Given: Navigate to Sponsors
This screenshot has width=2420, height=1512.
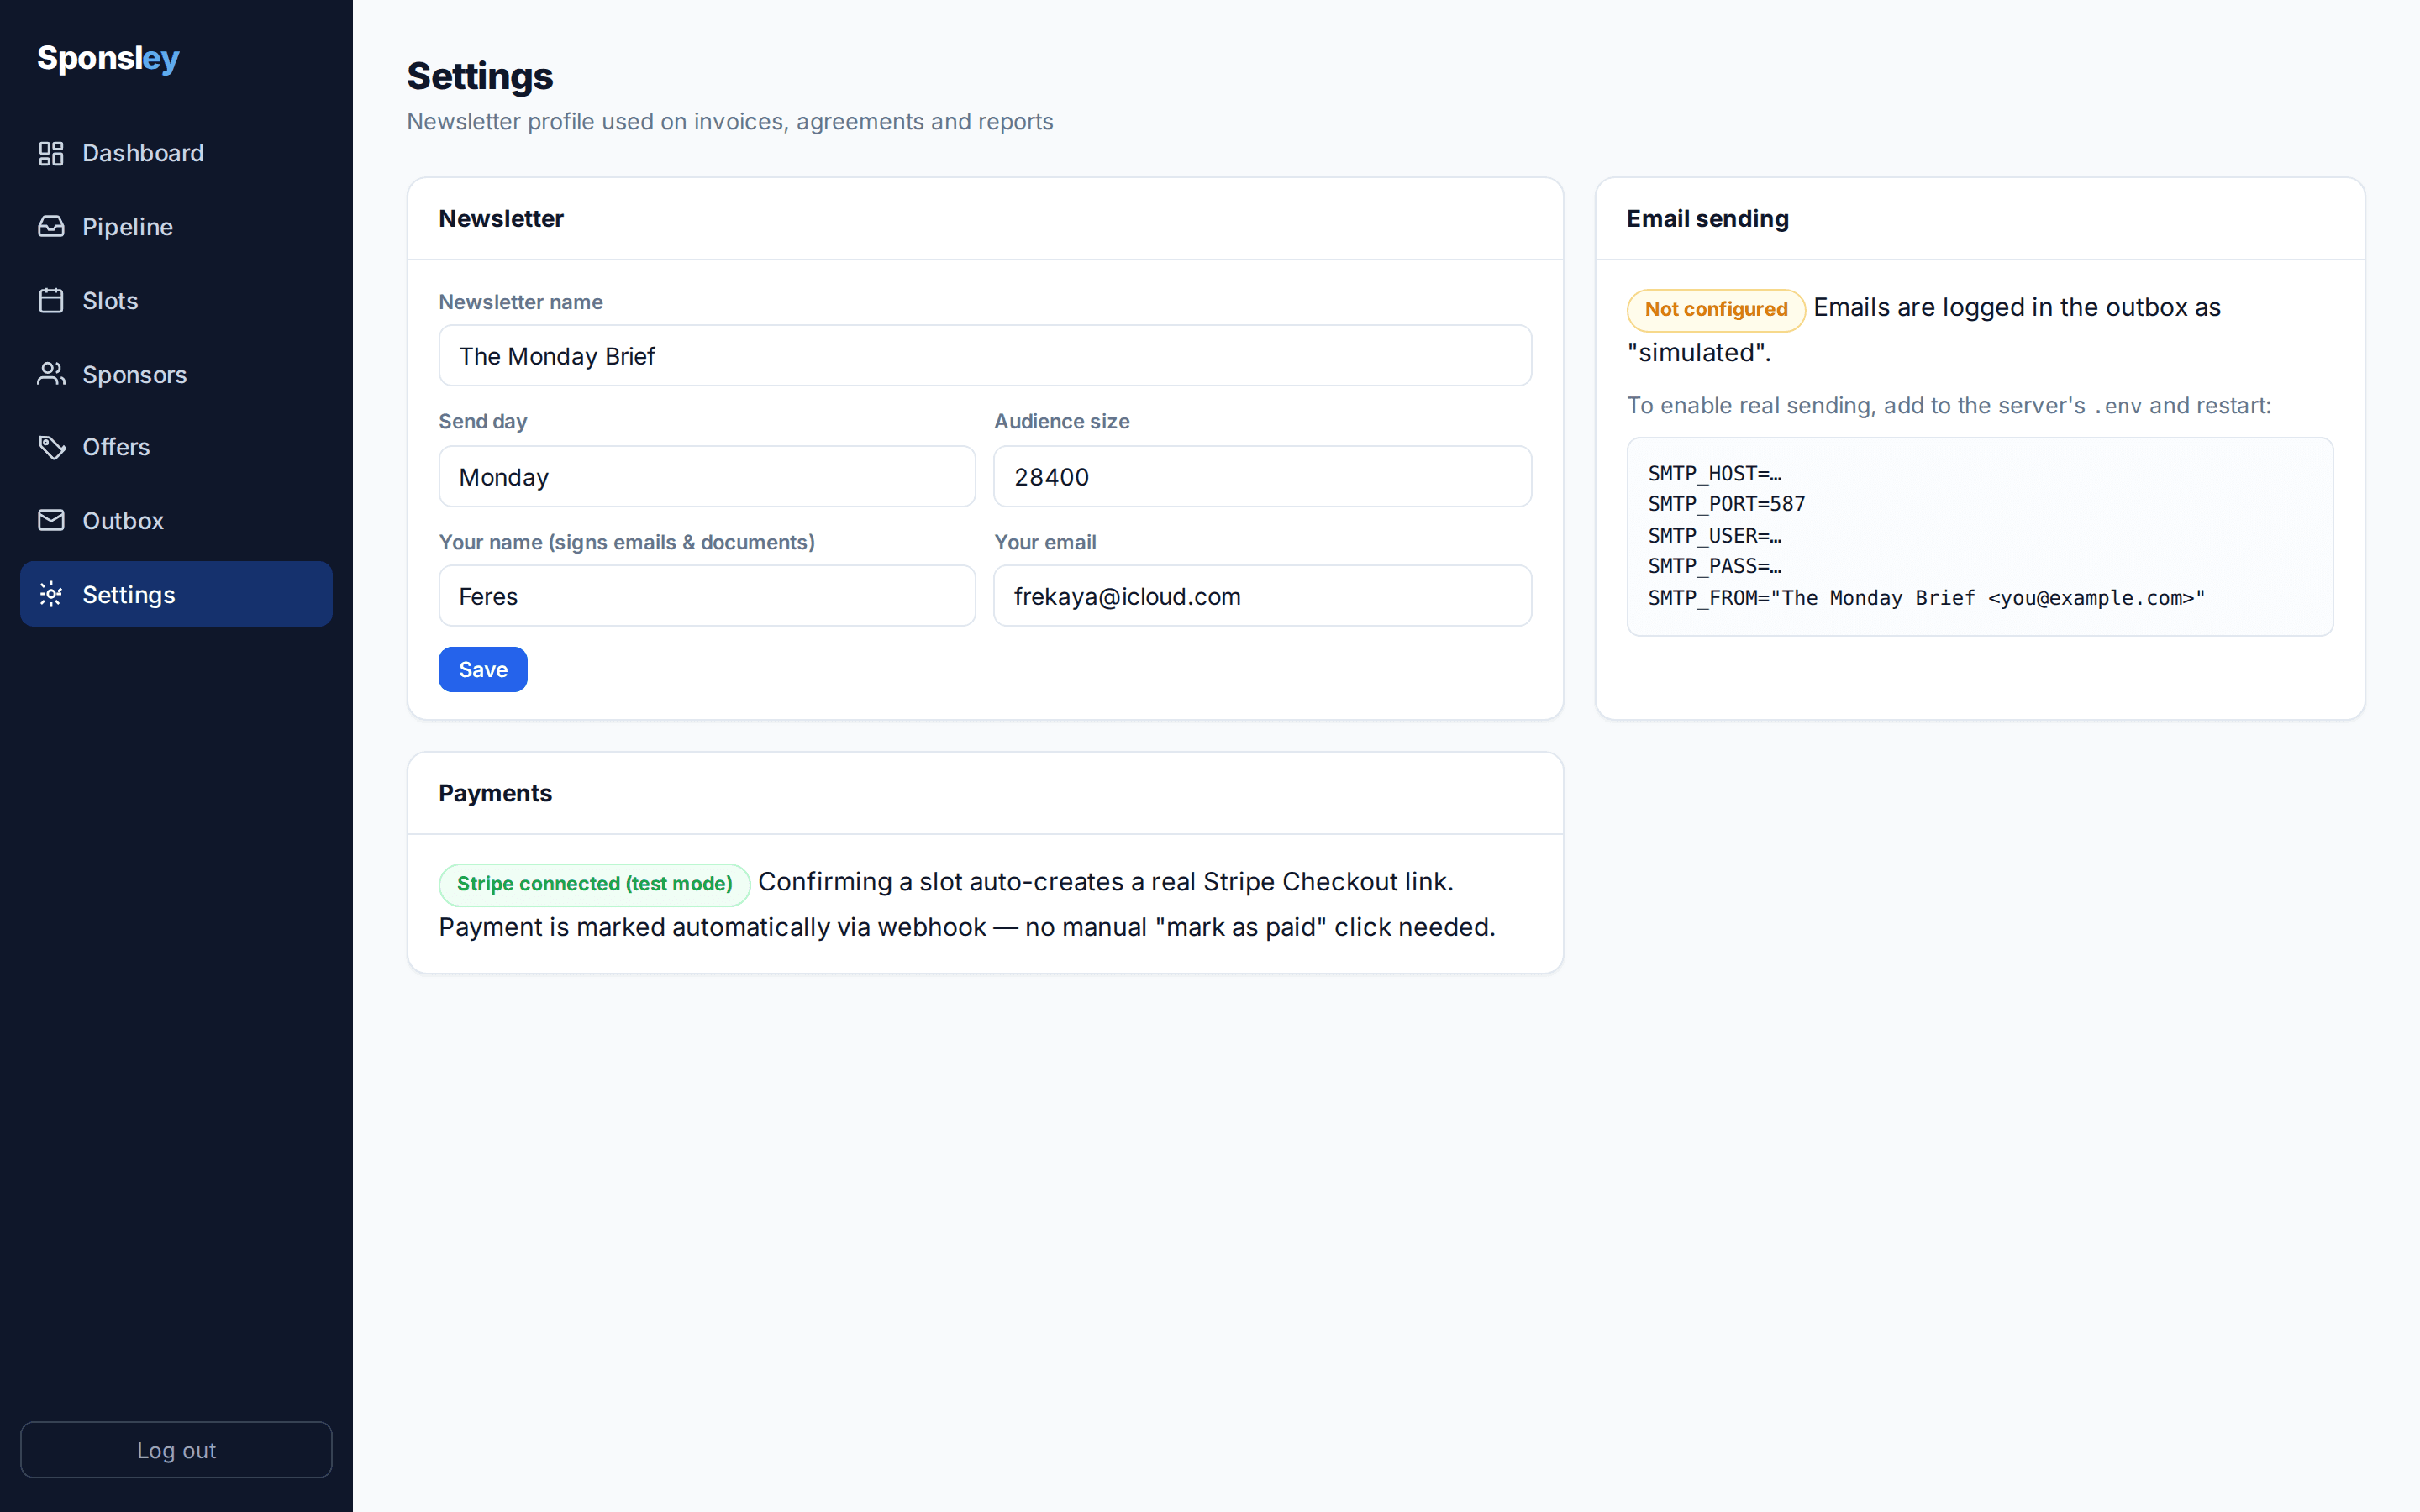Looking at the screenshot, I should 176,374.
